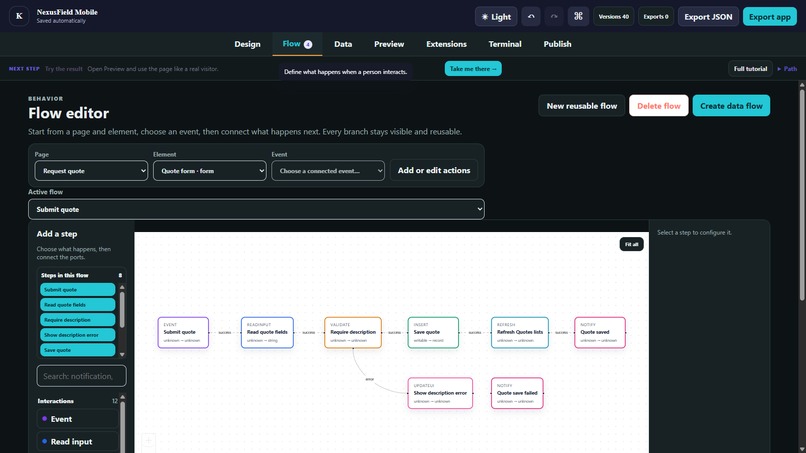806x453 pixels.
Task: Select Show description error in steps list
Action: click(x=78, y=335)
